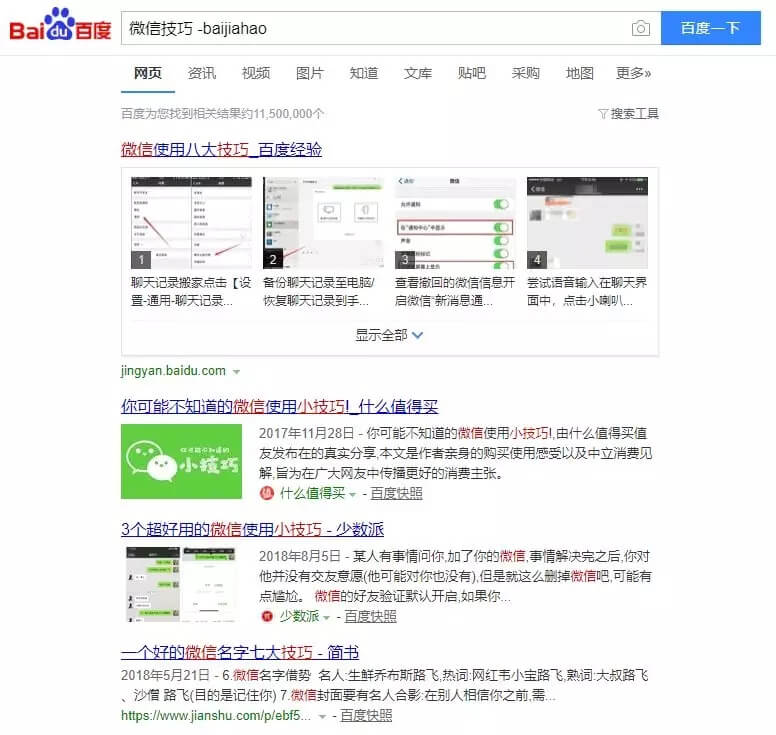Click 什么值得买 red site icon
The height and width of the screenshot is (735, 776).
(267, 493)
